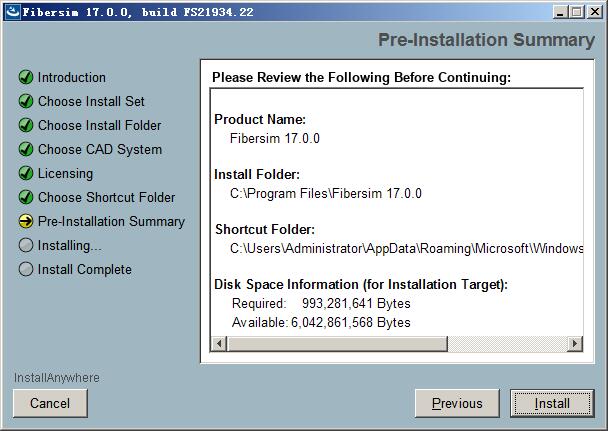Click the checkmark icon next to Choose Install Folder
608x431 pixels.
tap(26, 125)
